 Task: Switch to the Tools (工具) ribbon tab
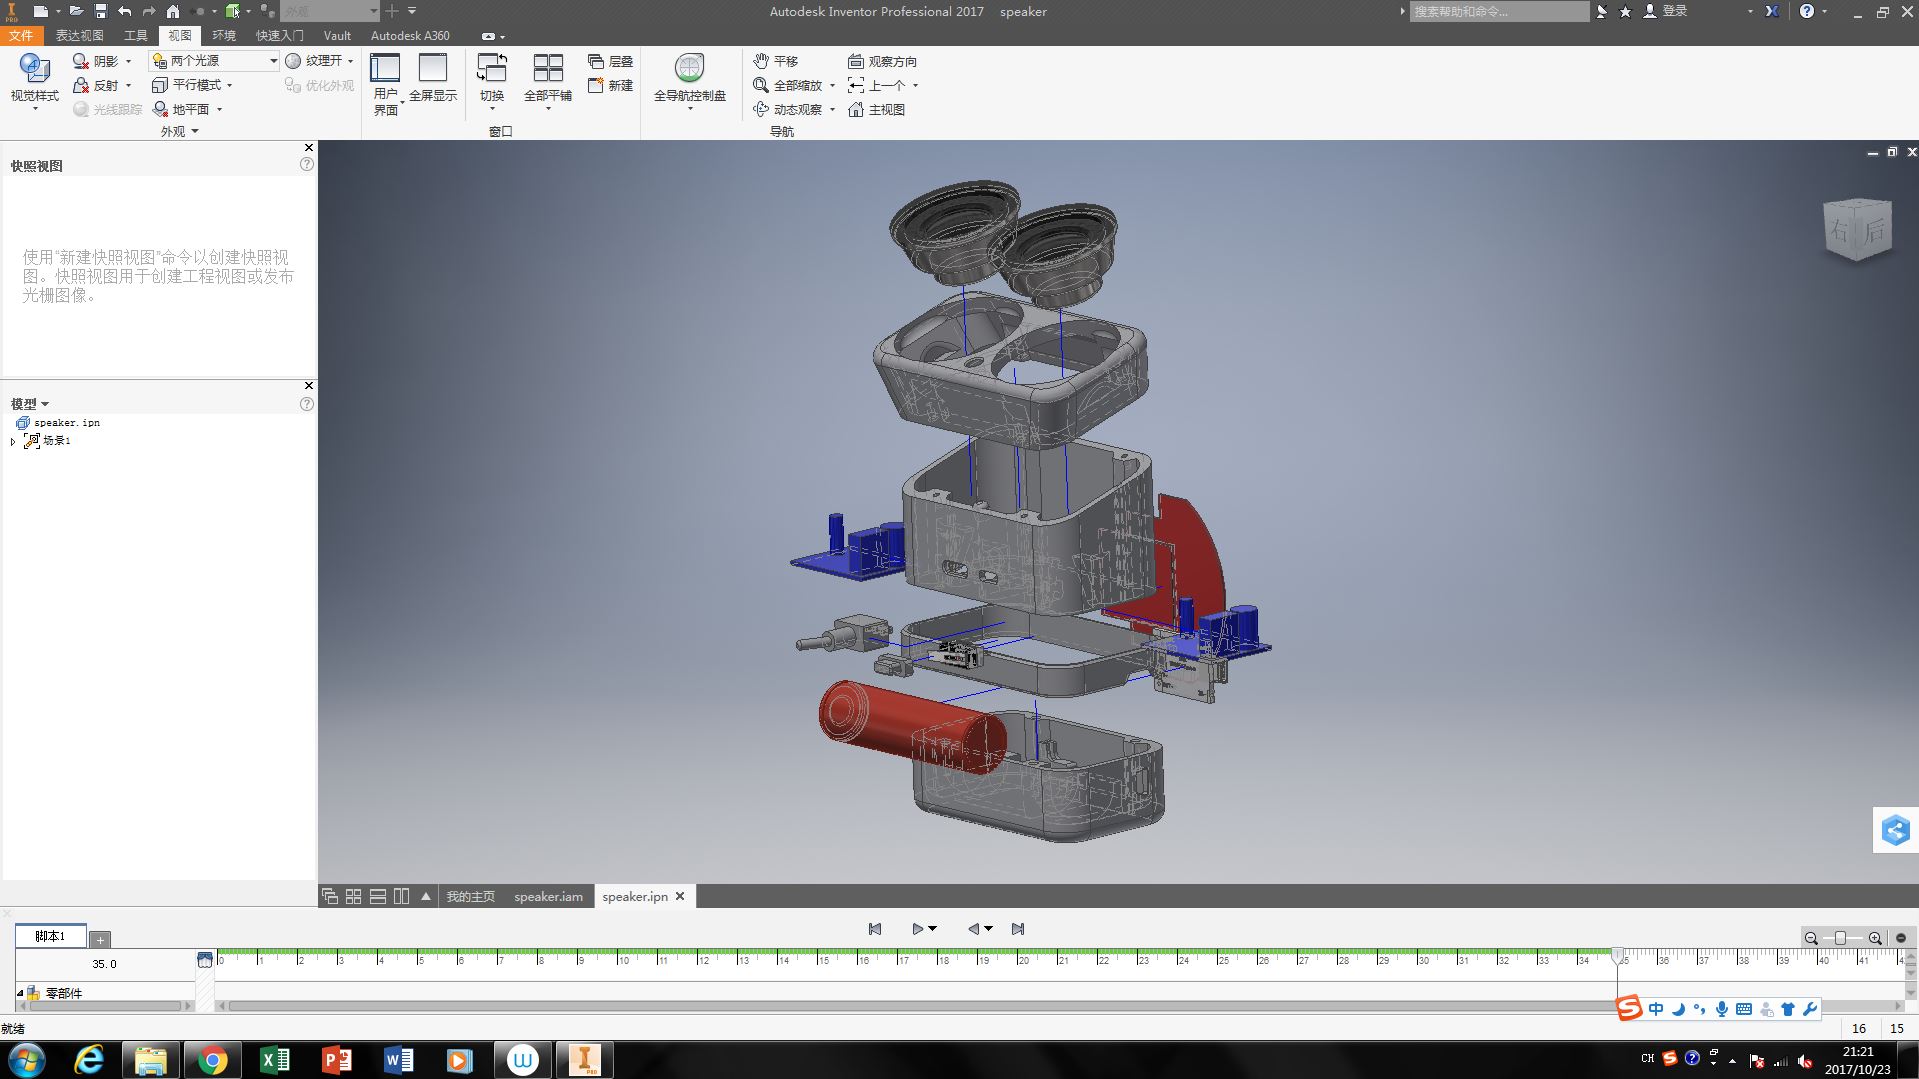coord(136,35)
